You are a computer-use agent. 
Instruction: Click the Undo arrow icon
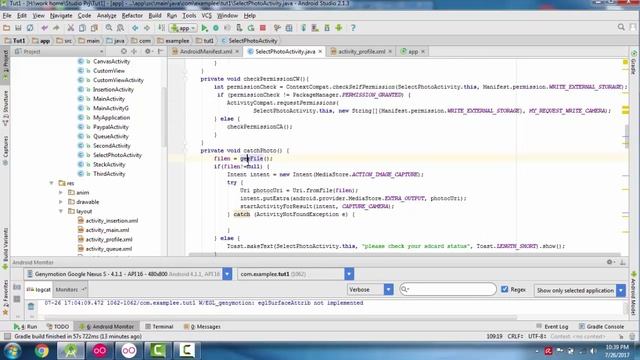point(44,28)
